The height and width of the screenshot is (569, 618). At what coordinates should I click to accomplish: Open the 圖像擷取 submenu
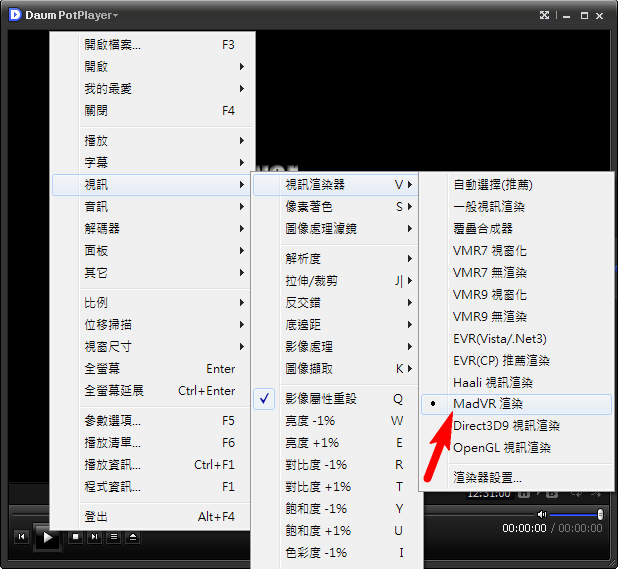tap(335, 369)
